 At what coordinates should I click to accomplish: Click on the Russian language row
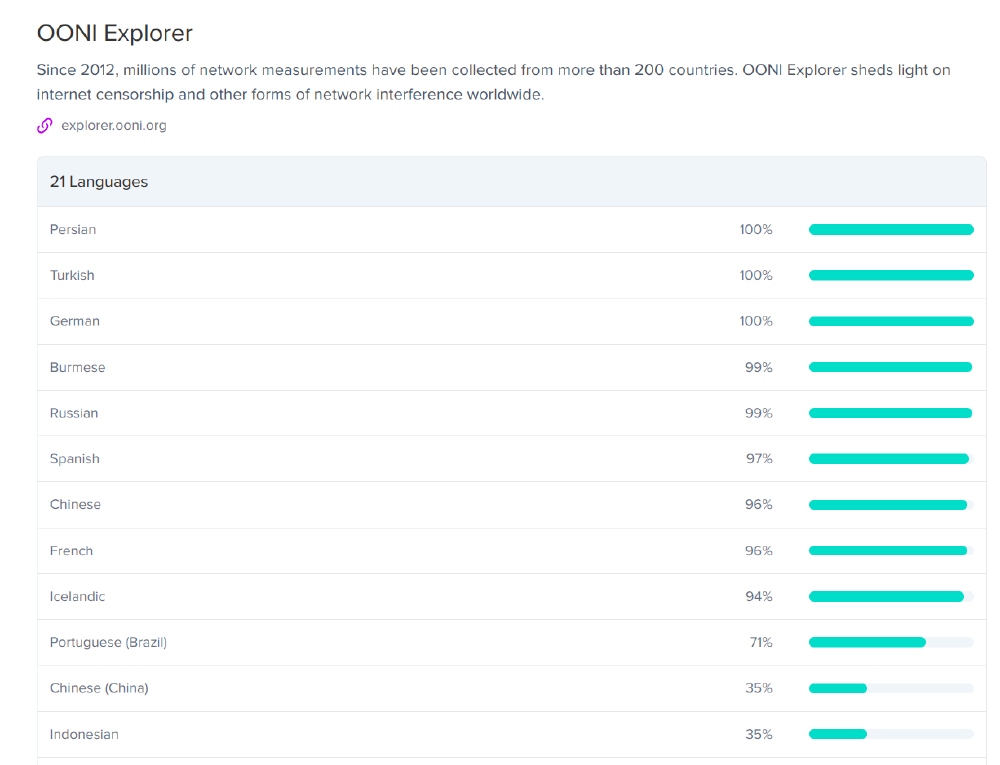(x=74, y=413)
